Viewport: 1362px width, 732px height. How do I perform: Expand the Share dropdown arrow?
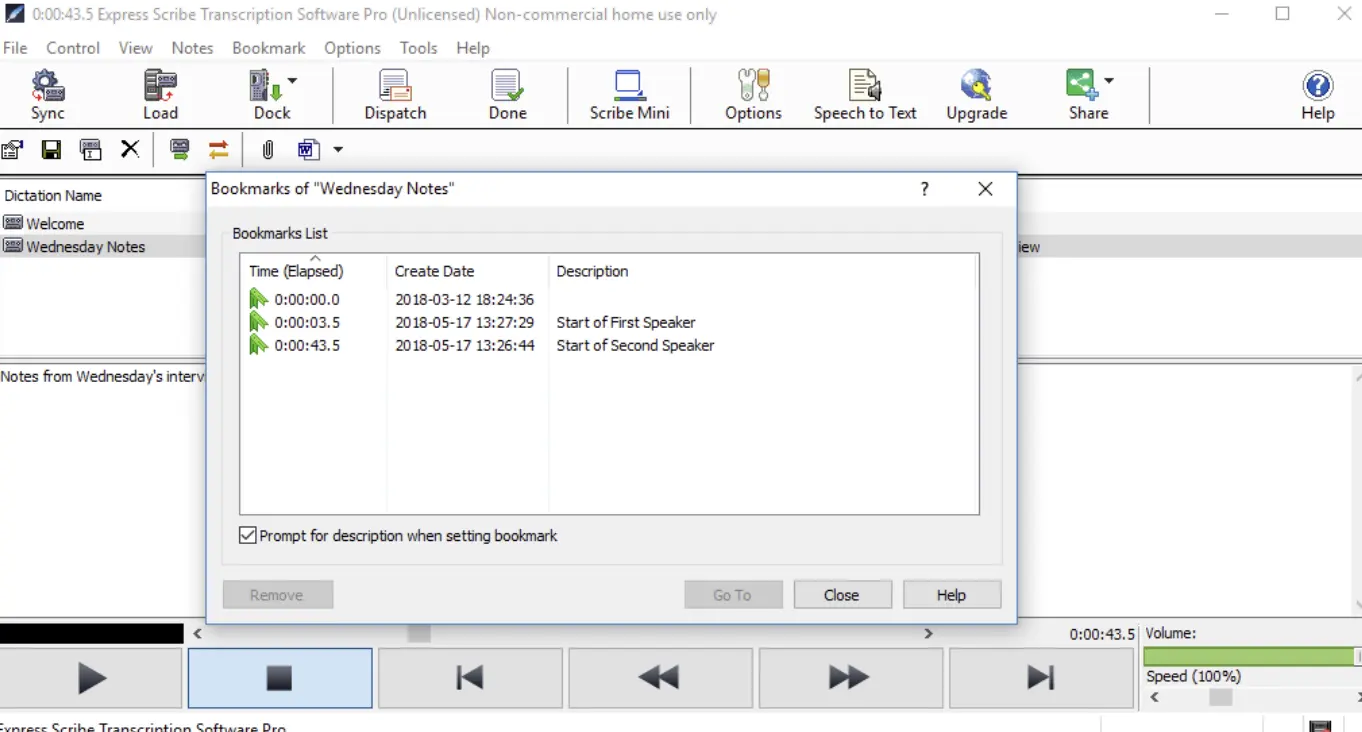click(x=1109, y=81)
